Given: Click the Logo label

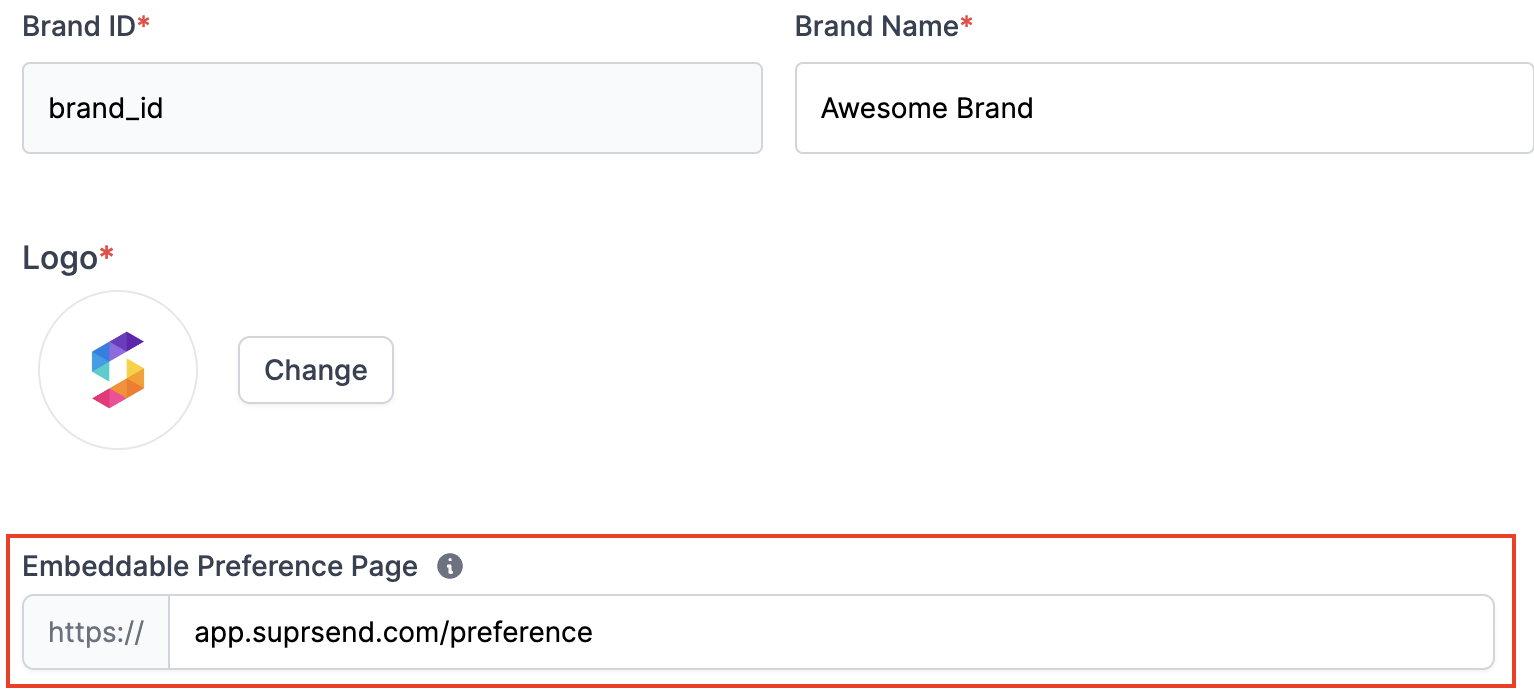Looking at the screenshot, I should tap(60, 258).
